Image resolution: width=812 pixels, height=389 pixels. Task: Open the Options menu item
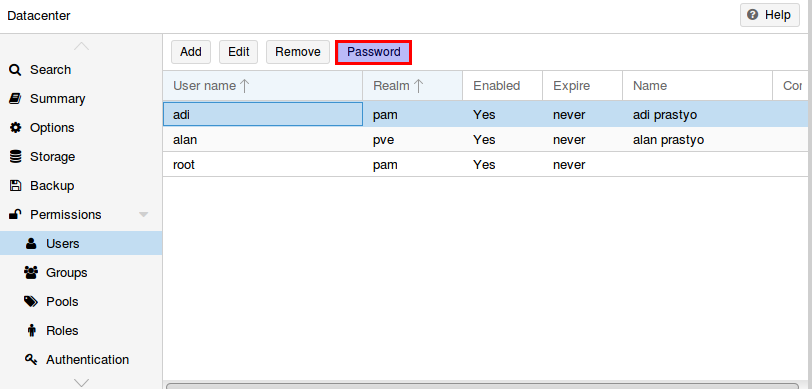point(81,128)
